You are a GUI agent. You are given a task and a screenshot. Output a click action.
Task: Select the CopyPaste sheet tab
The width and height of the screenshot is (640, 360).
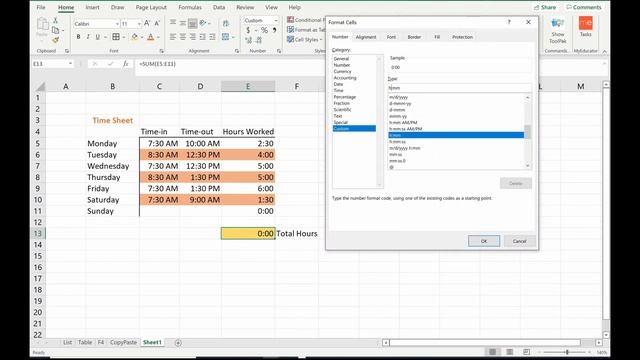[123, 342]
